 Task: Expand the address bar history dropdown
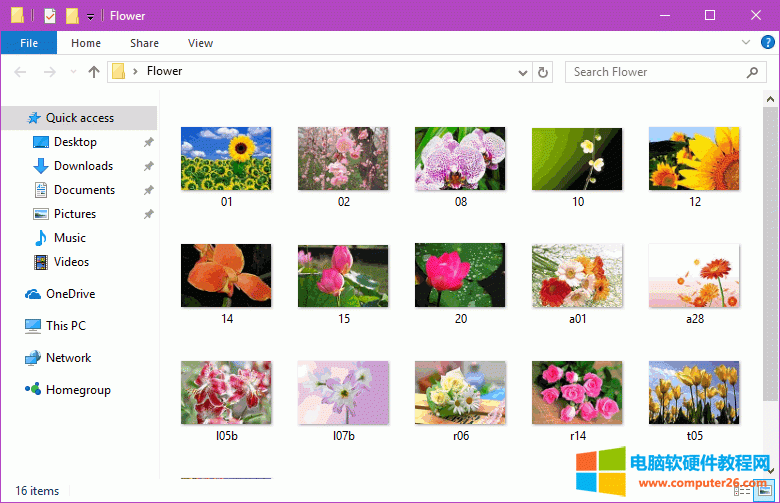point(523,72)
